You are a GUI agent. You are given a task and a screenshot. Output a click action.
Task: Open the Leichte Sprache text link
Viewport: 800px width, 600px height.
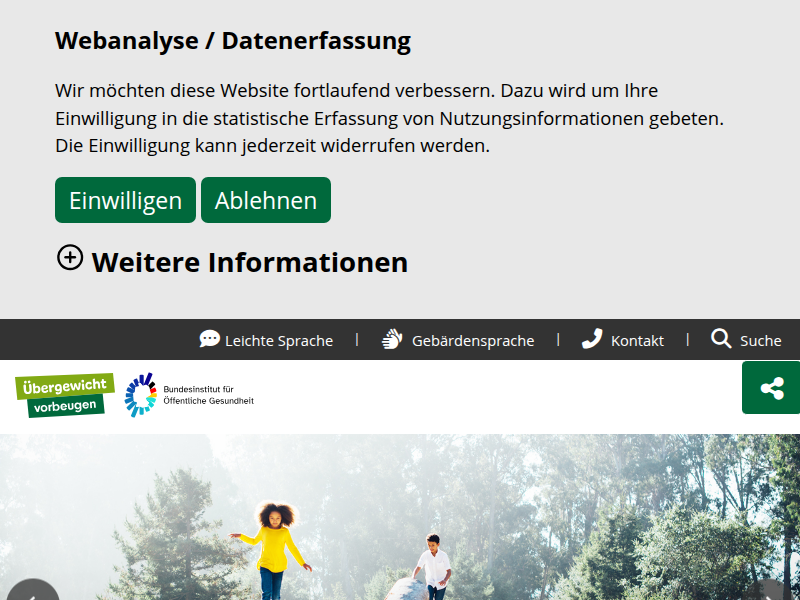pyautogui.click(x=279, y=341)
